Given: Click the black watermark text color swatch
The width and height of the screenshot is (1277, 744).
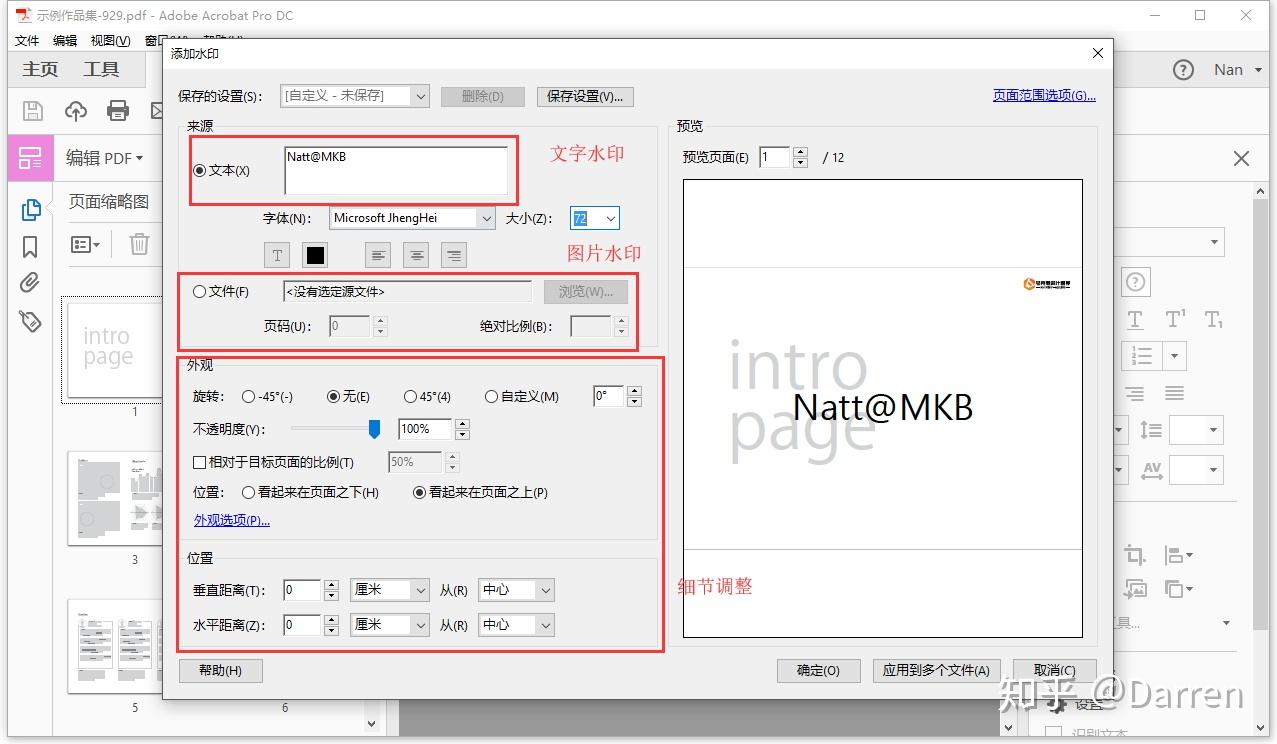Looking at the screenshot, I should pos(315,255).
